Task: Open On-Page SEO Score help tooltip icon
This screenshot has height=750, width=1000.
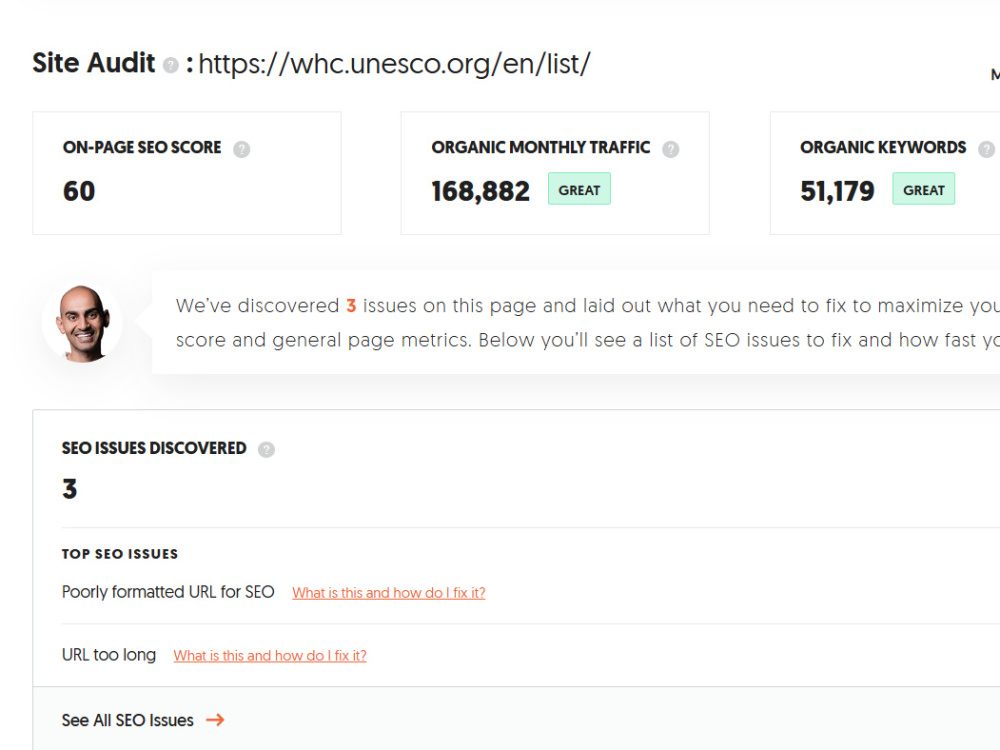Action: point(242,149)
